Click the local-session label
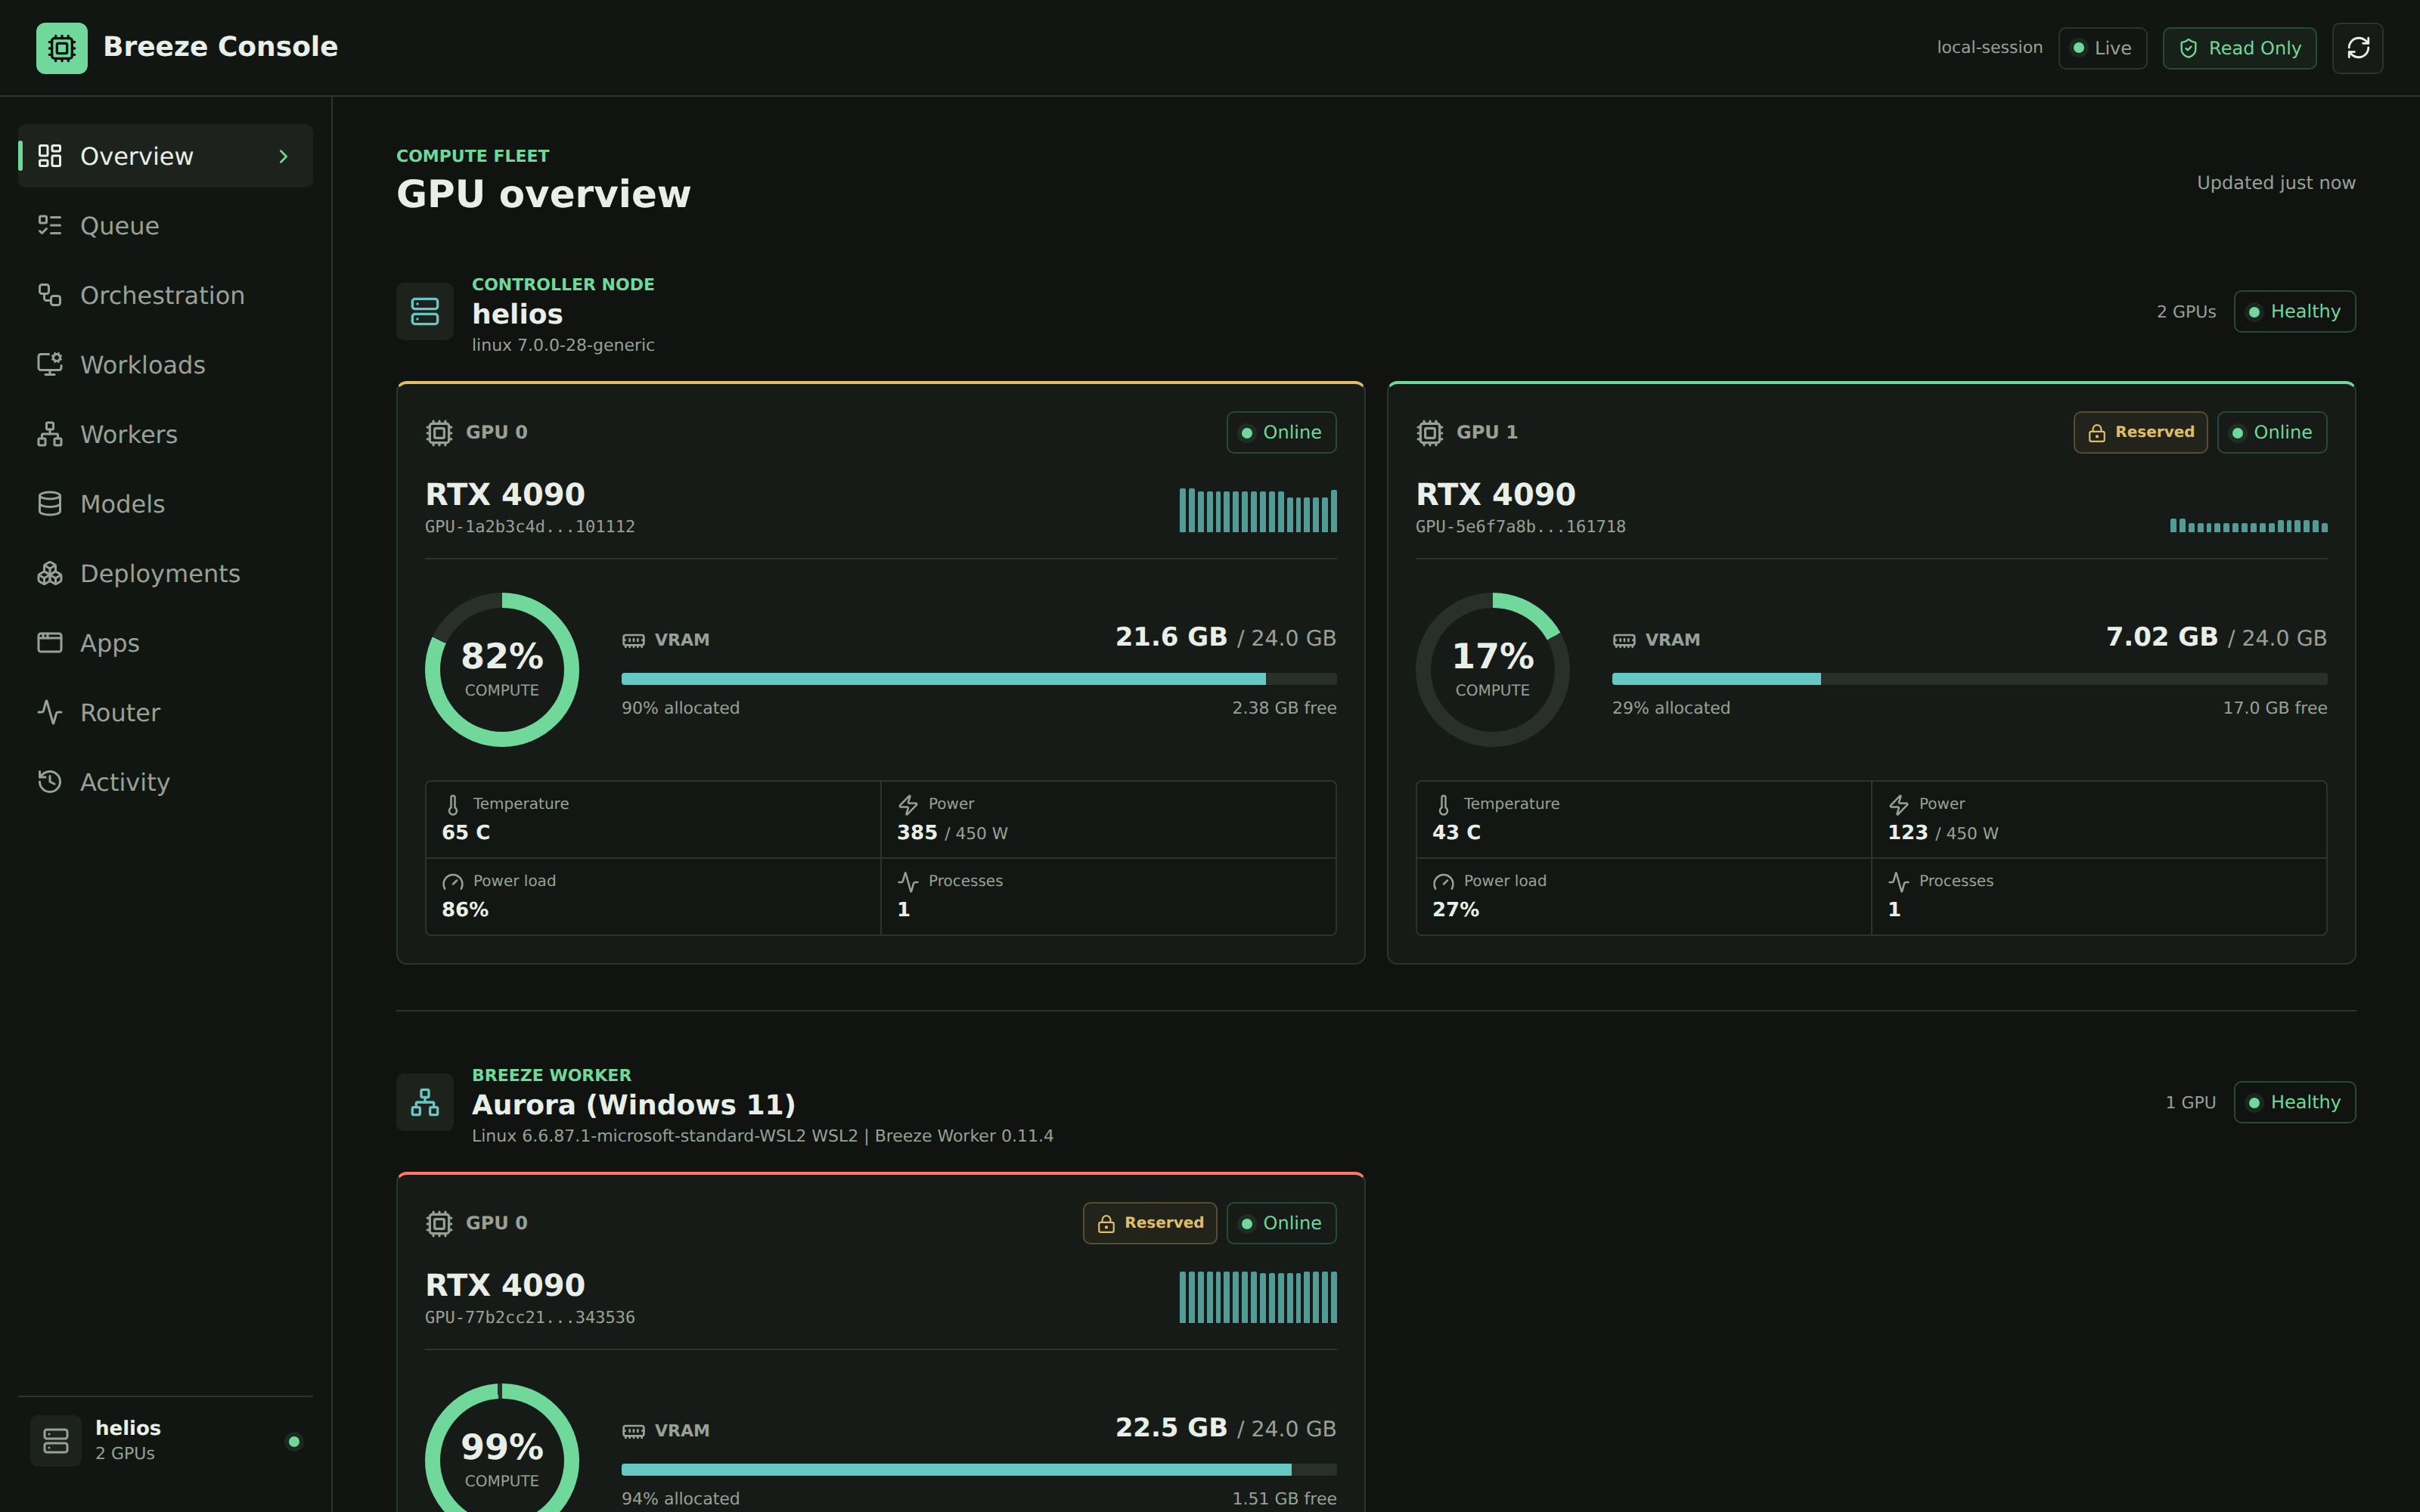 [x=1989, y=47]
